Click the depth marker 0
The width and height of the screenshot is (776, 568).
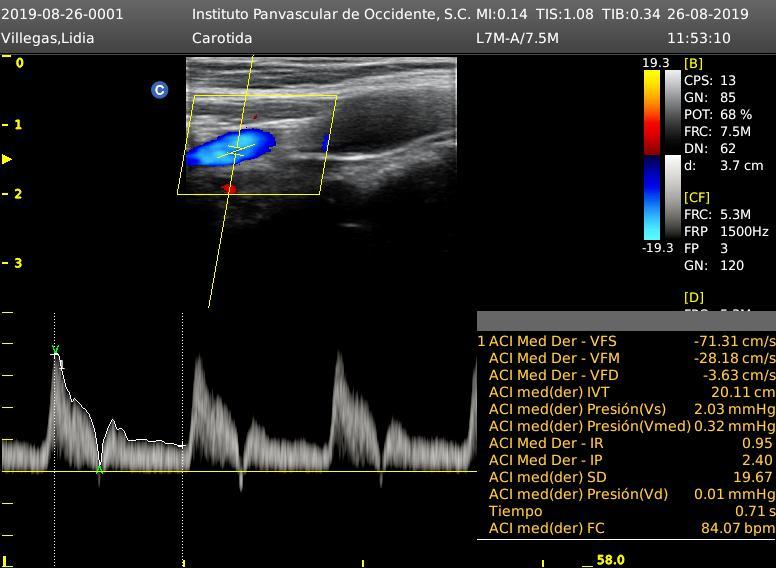[x=19, y=63]
